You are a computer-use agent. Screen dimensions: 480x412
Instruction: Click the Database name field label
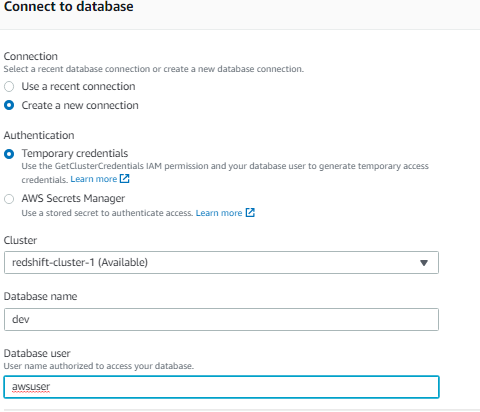40,296
